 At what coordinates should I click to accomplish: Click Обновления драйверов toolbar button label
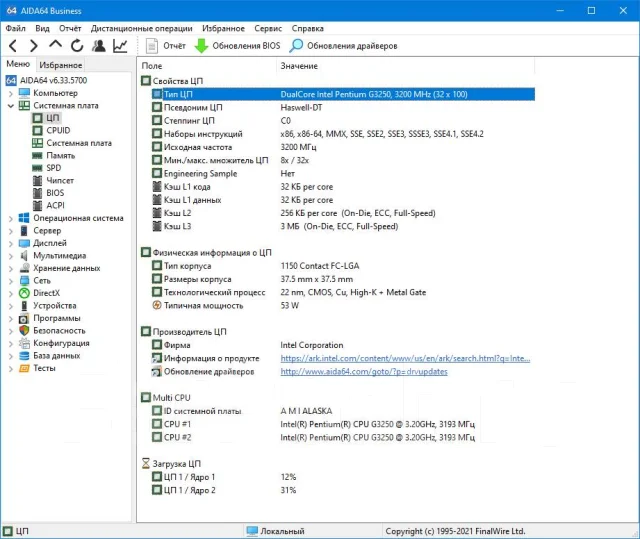click(x=352, y=46)
